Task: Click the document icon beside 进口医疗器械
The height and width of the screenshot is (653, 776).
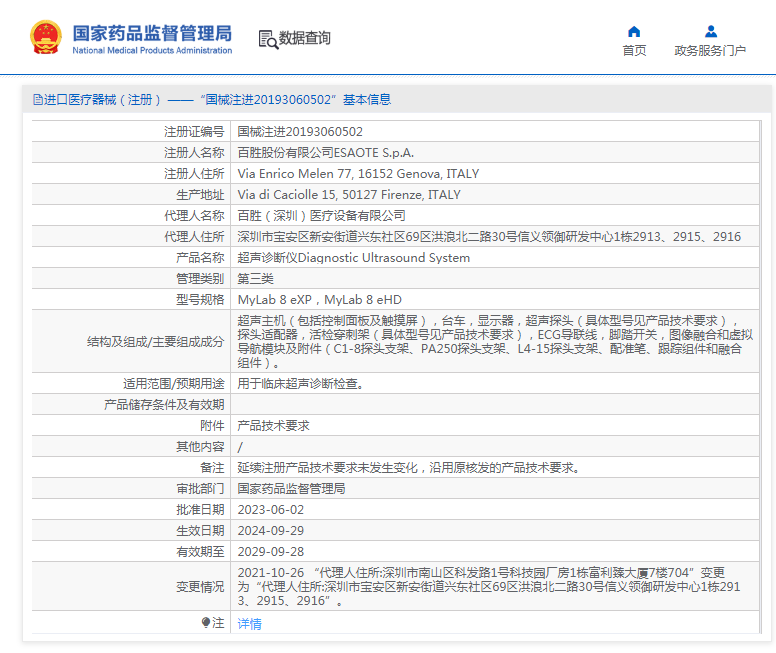Action: pyautogui.click(x=37, y=100)
